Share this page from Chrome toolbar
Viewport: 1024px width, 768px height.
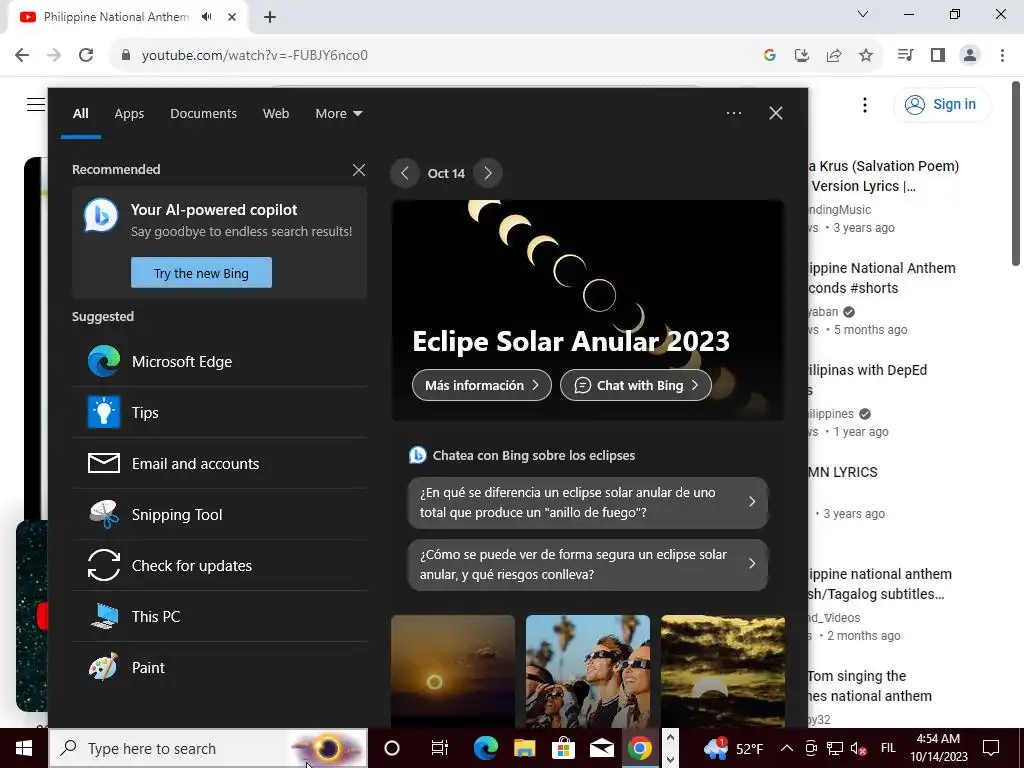[x=834, y=56]
